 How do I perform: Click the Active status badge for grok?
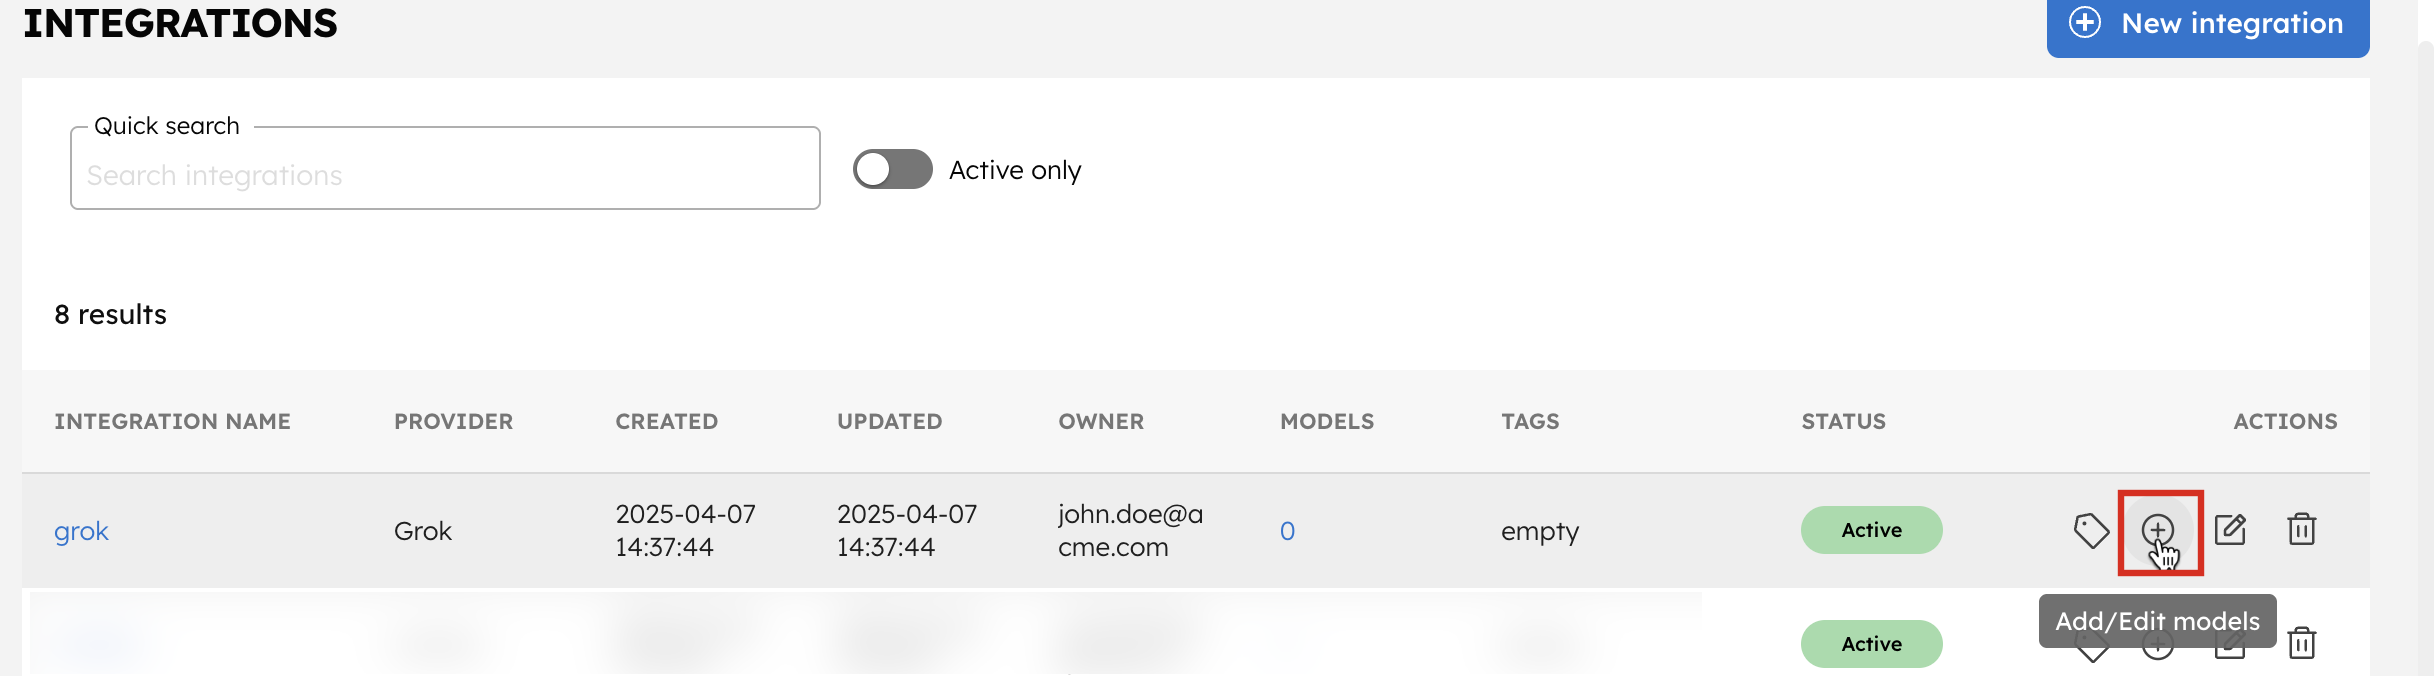1872,530
